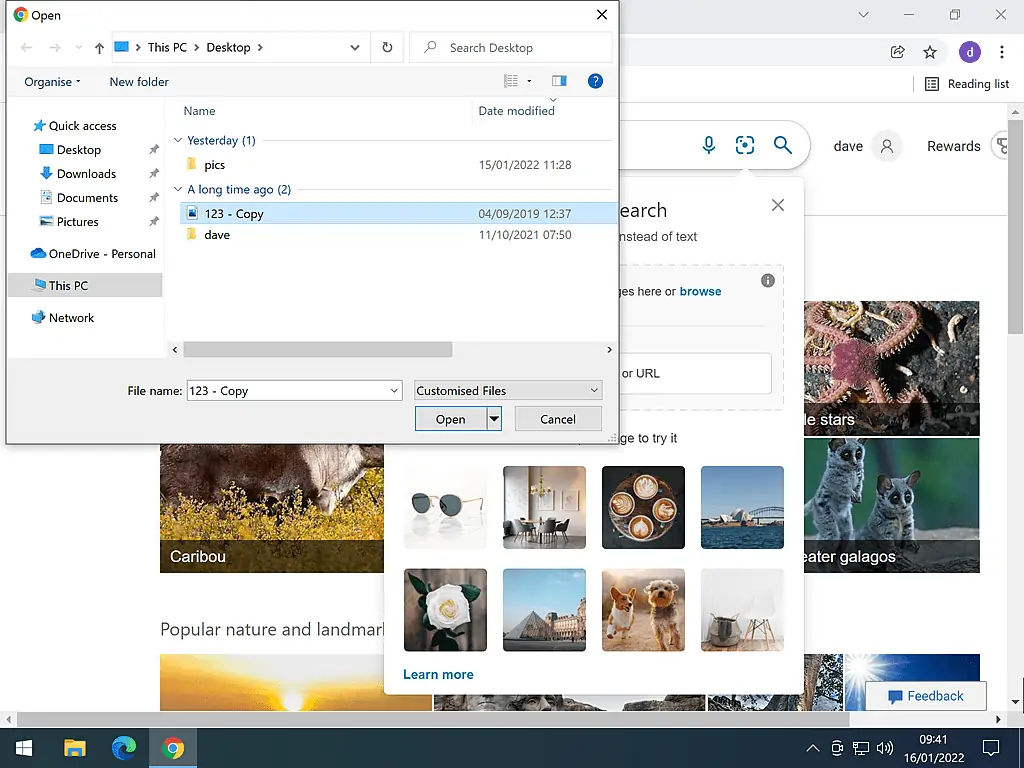Image resolution: width=1024 pixels, height=768 pixels.
Task: Open Chrome's three-dot menu
Action: [1002, 52]
